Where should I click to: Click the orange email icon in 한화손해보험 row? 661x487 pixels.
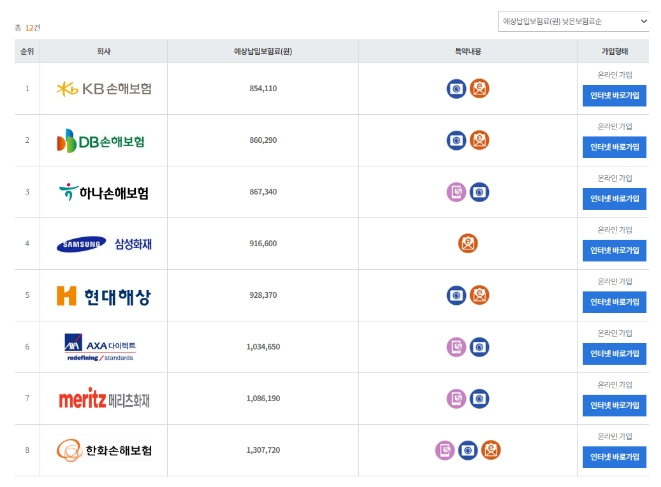click(x=491, y=450)
